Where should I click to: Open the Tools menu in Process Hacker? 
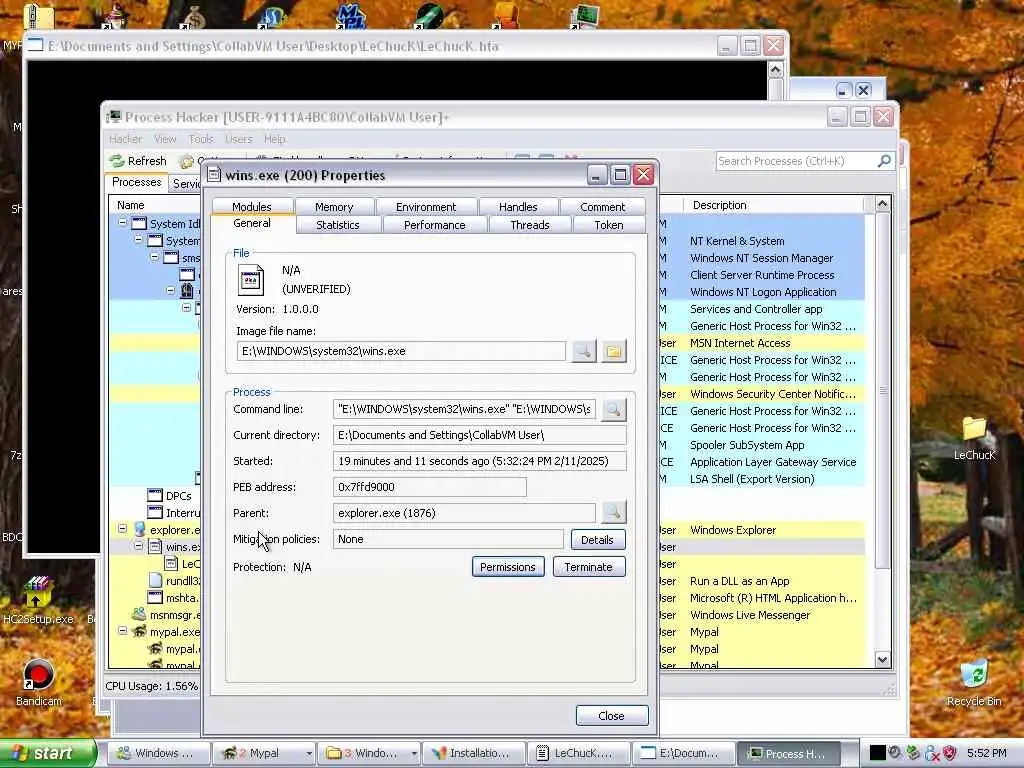point(201,139)
